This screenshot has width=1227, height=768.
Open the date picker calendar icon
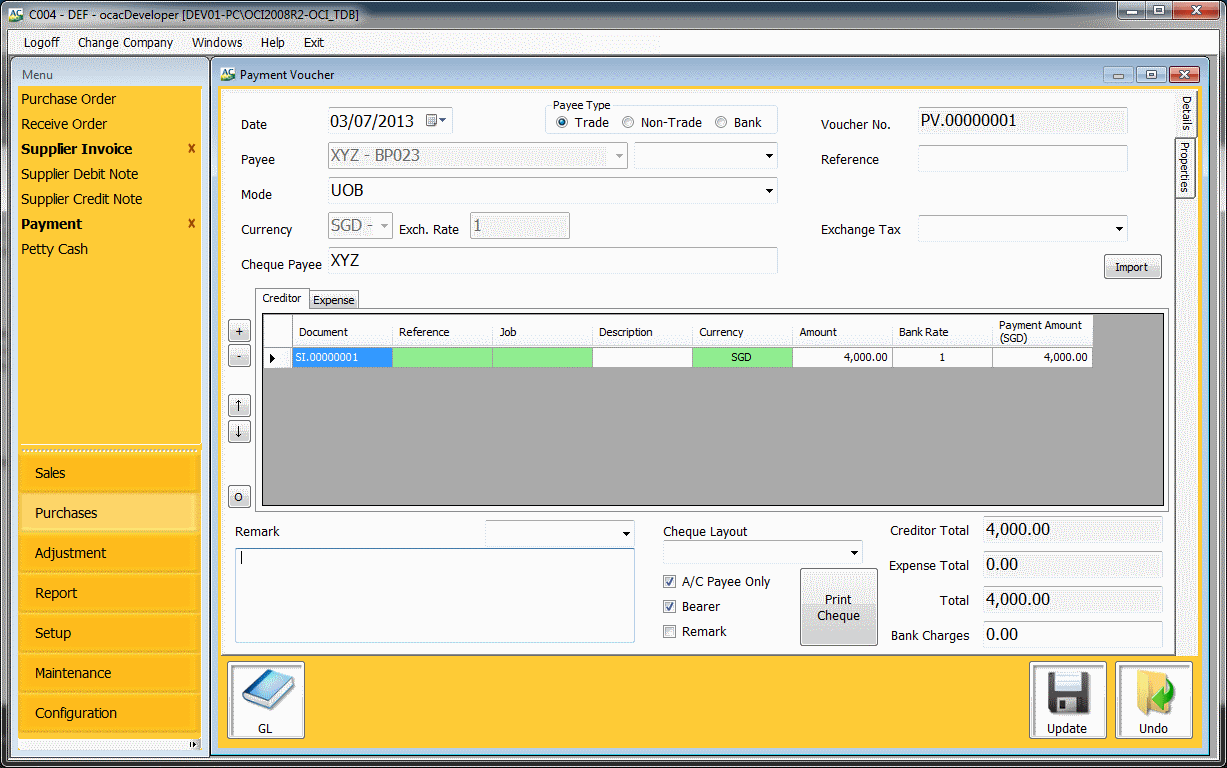(x=437, y=121)
